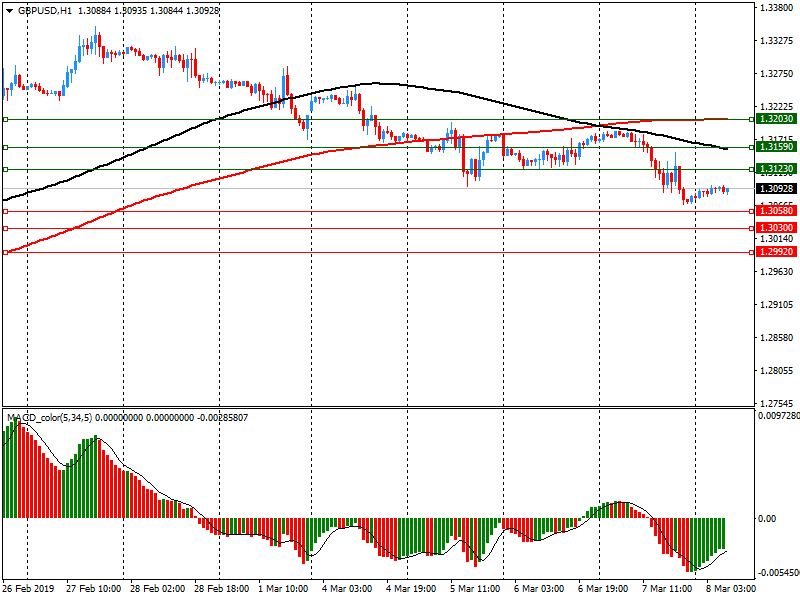The image size is (800, 600).
Task: Click the 1.32225 price axis value
Action: coord(777,107)
